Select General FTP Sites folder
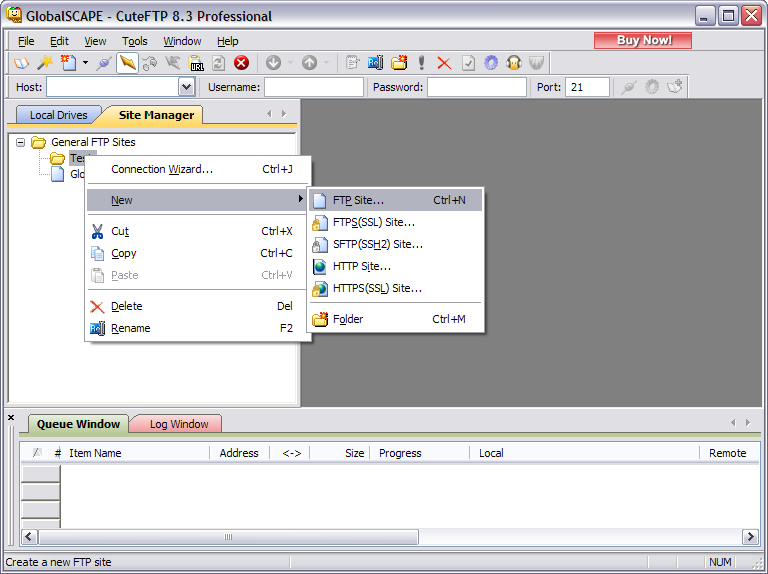Image resolution: width=768 pixels, height=574 pixels. [93, 142]
